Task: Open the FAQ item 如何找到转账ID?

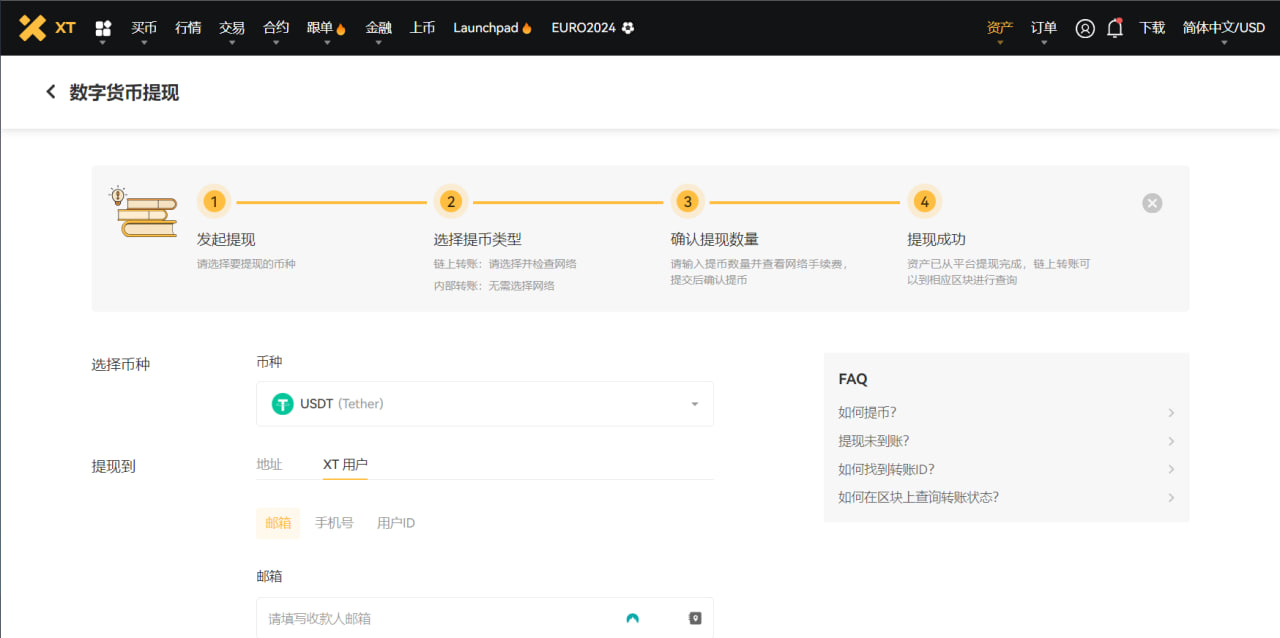Action: pos(1006,469)
